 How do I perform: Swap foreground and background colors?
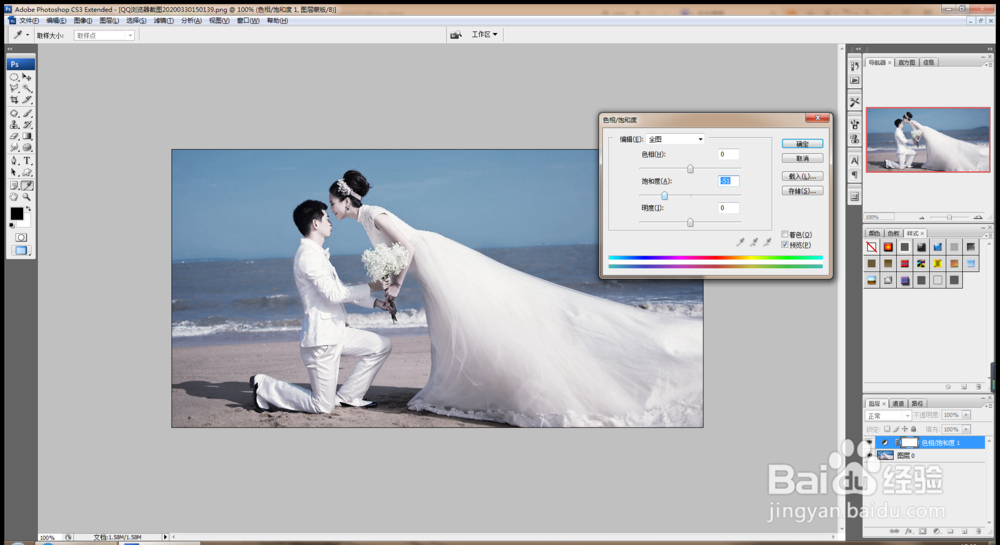click(28, 209)
